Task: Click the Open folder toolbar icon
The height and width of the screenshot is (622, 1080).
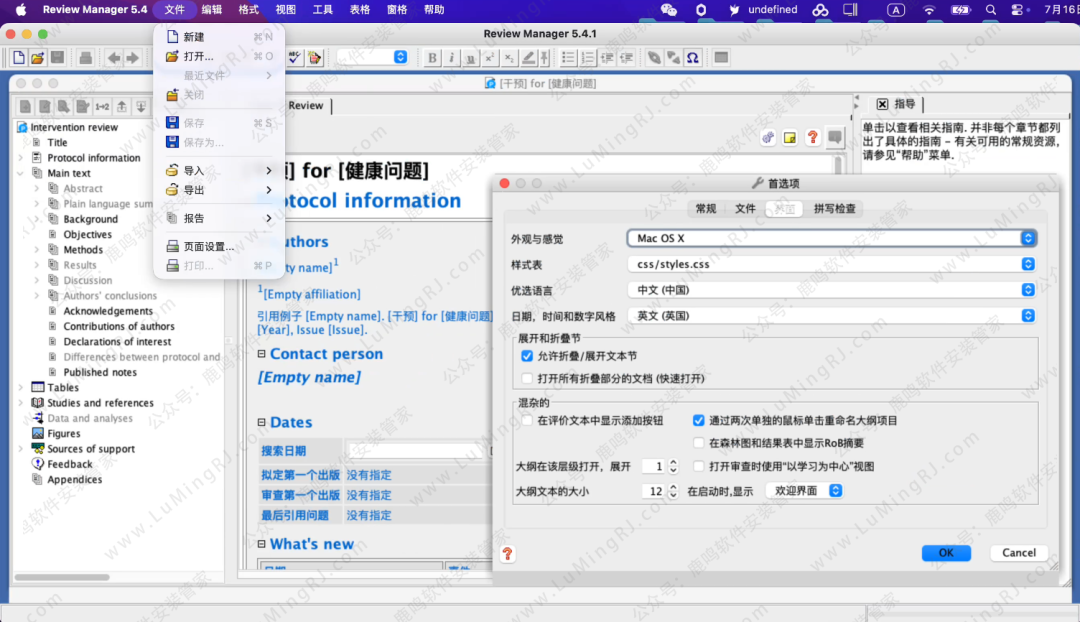Action: [x=38, y=58]
